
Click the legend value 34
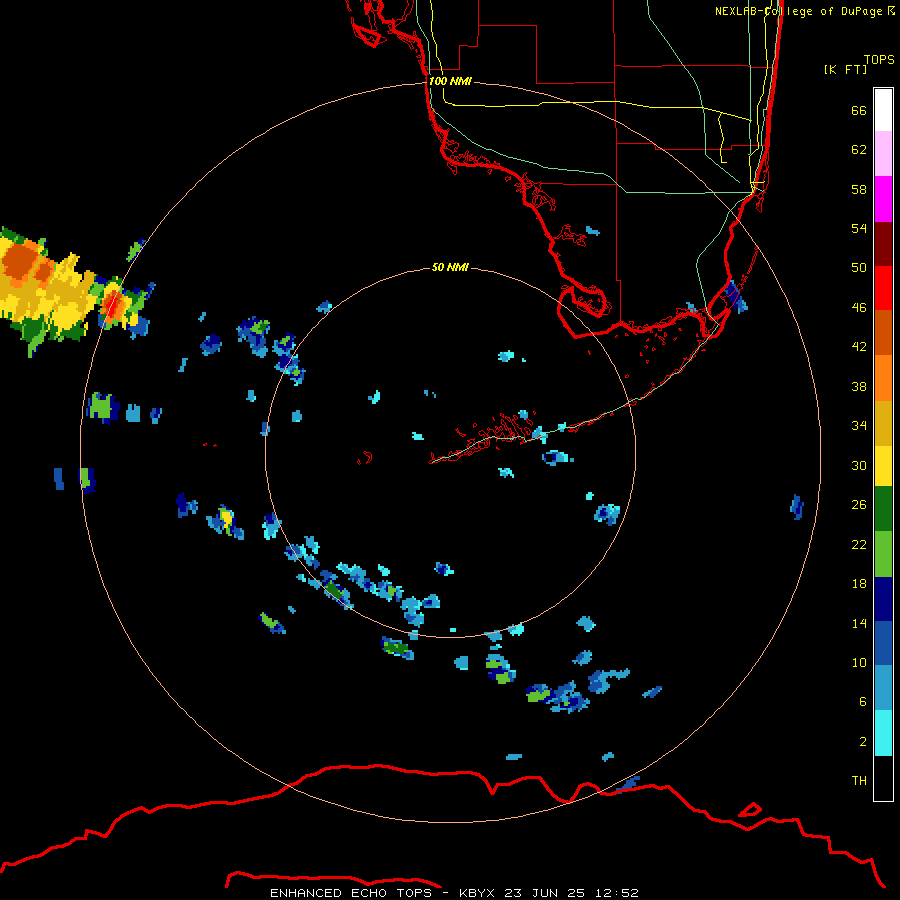(859, 425)
